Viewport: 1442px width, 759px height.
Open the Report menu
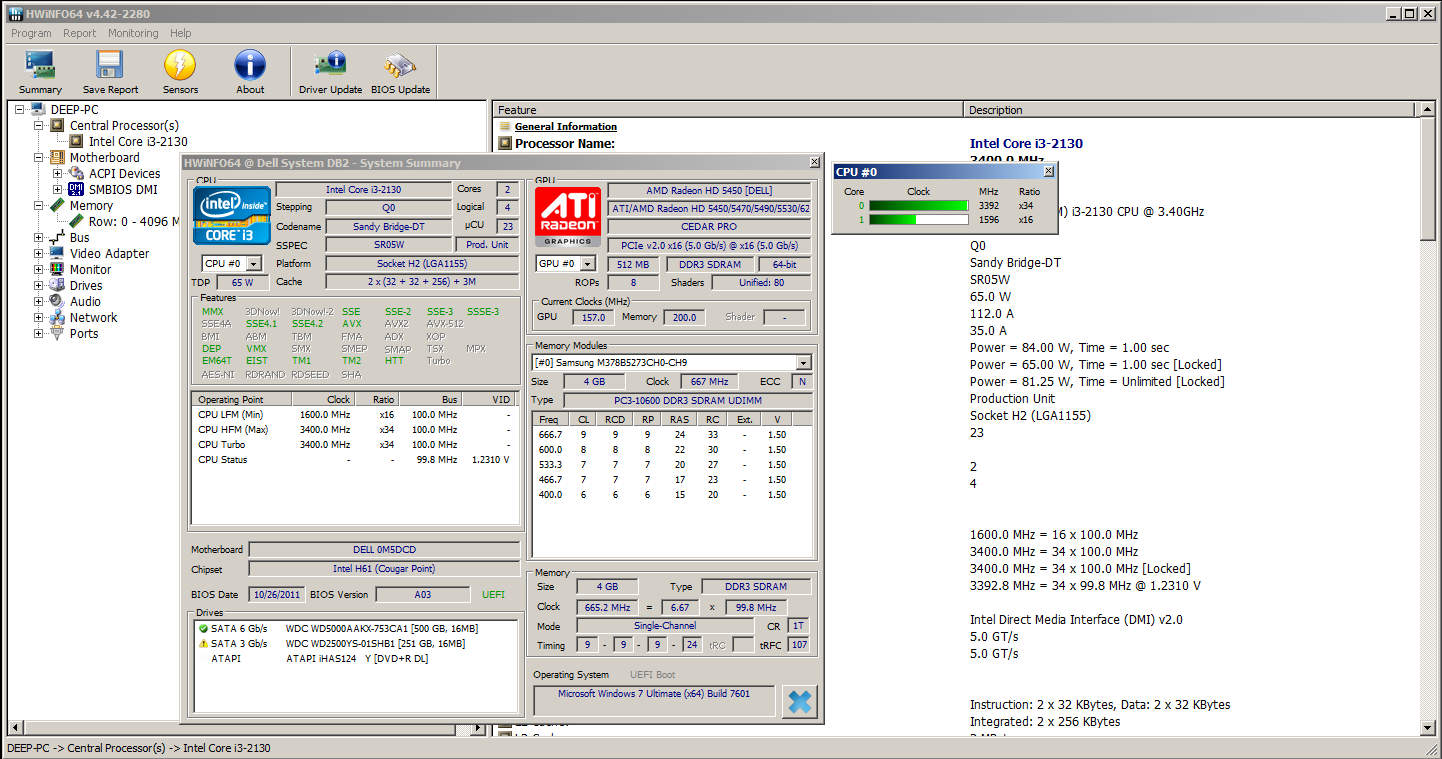80,33
